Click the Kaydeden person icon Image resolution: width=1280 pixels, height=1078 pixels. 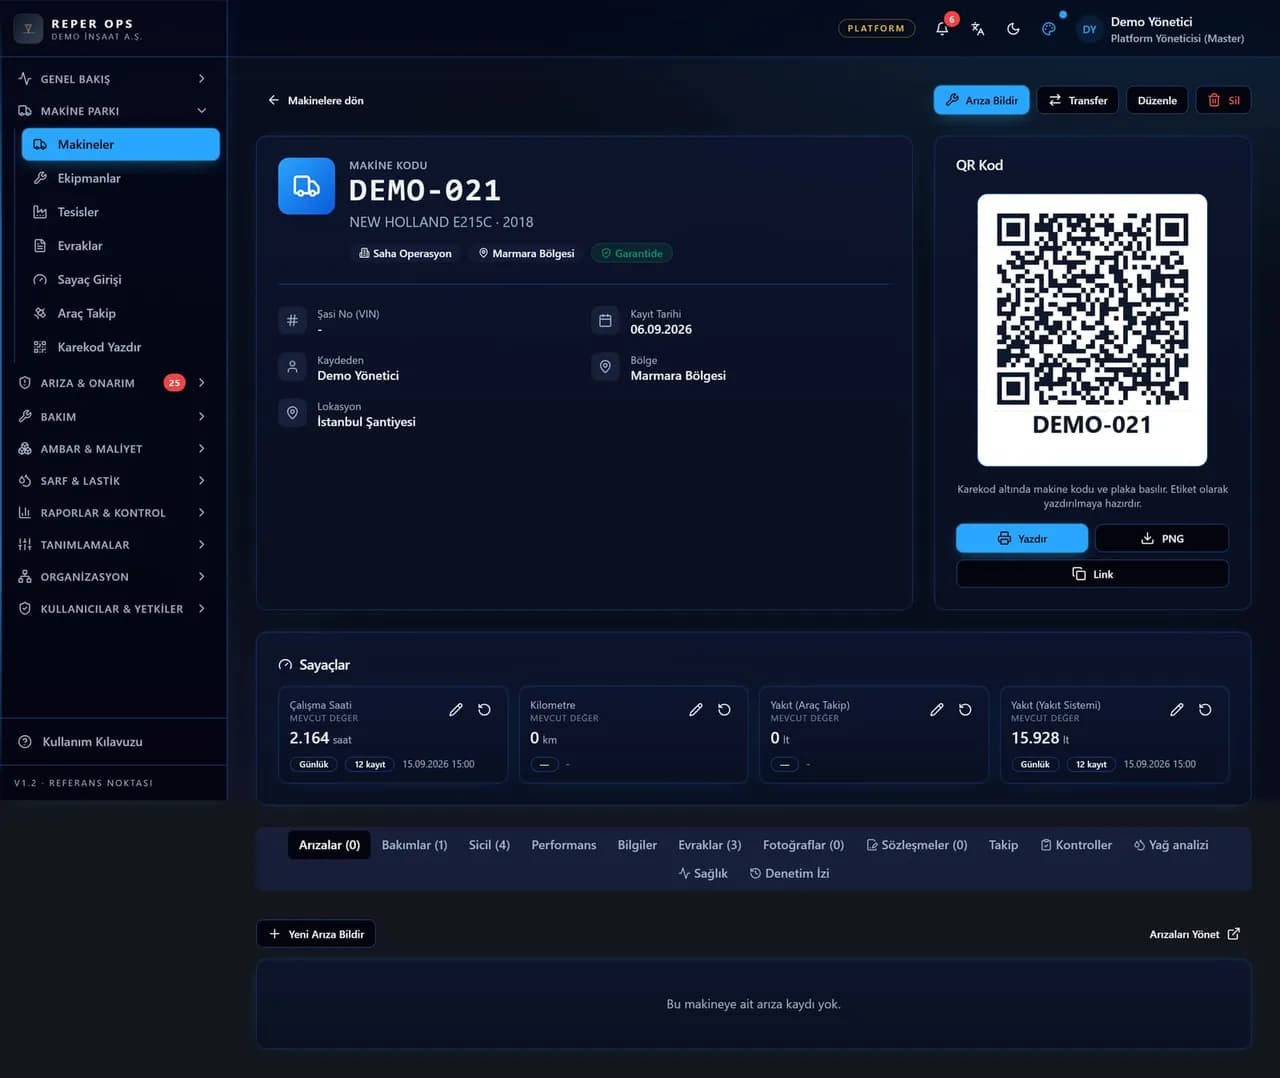pyautogui.click(x=292, y=366)
